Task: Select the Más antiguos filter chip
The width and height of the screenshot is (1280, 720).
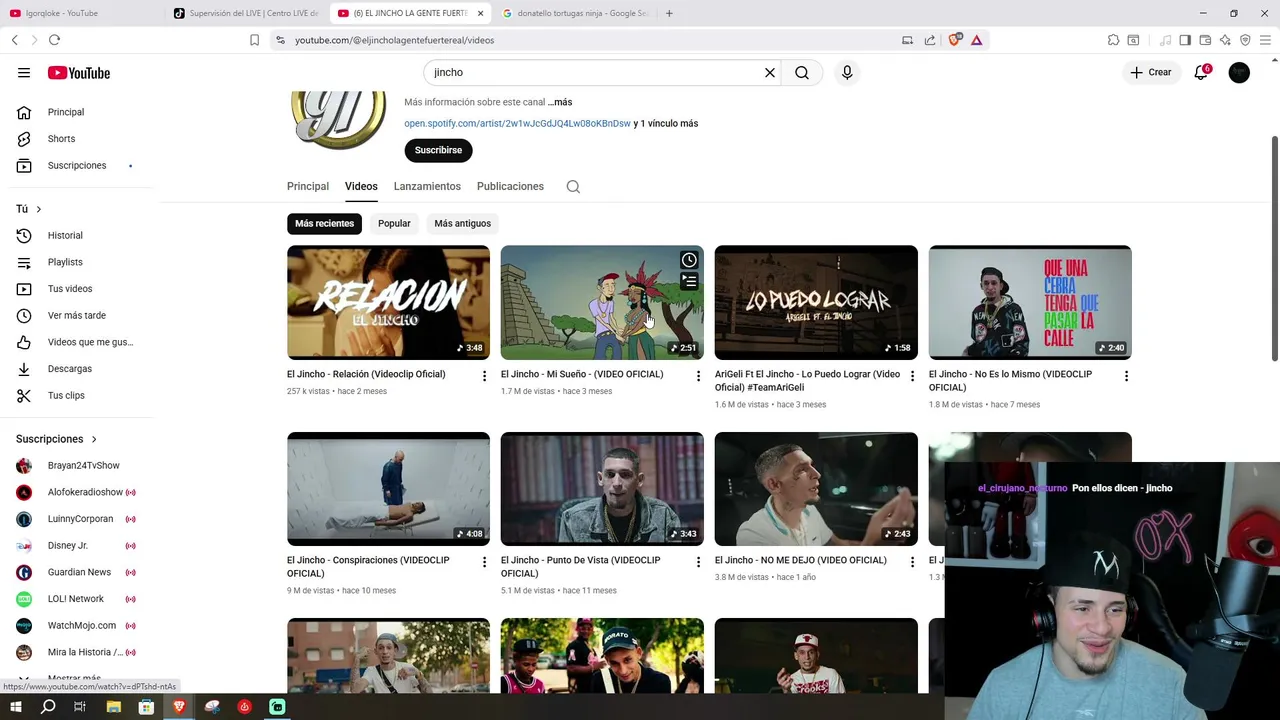Action: click(x=462, y=223)
